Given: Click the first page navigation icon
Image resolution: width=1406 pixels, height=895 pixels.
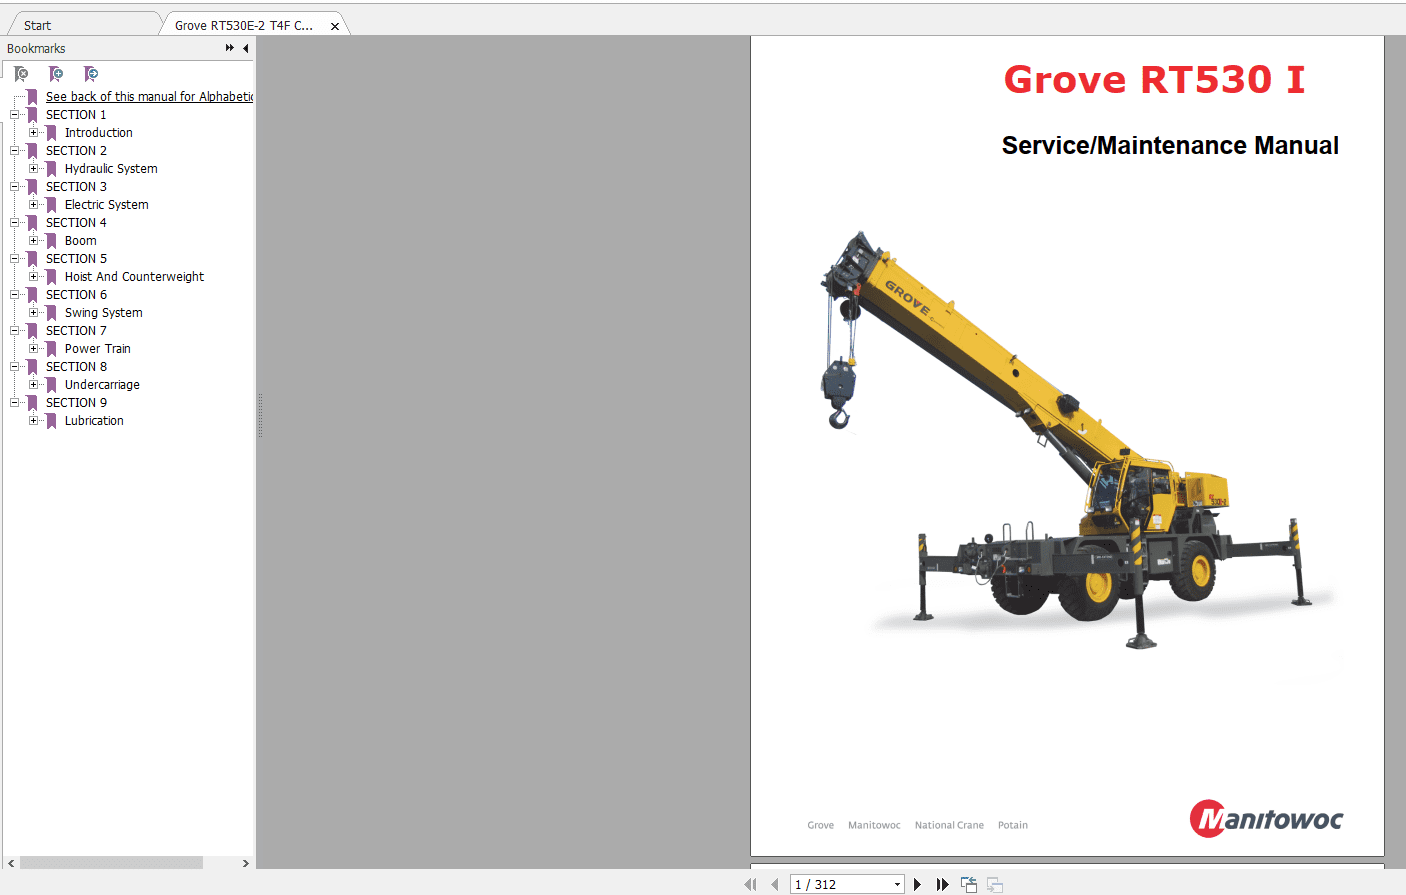Looking at the screenshot, I should point(750,884).
